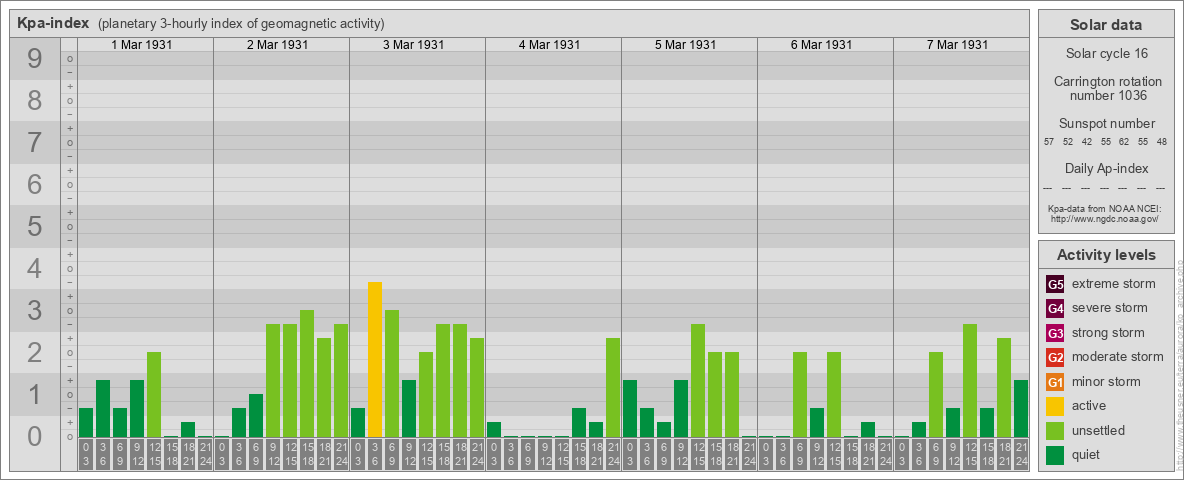The width and height of the screenshot is (1184, 480).
Task: Click the G3 strong storm badge
Action: click(1055, 333)
